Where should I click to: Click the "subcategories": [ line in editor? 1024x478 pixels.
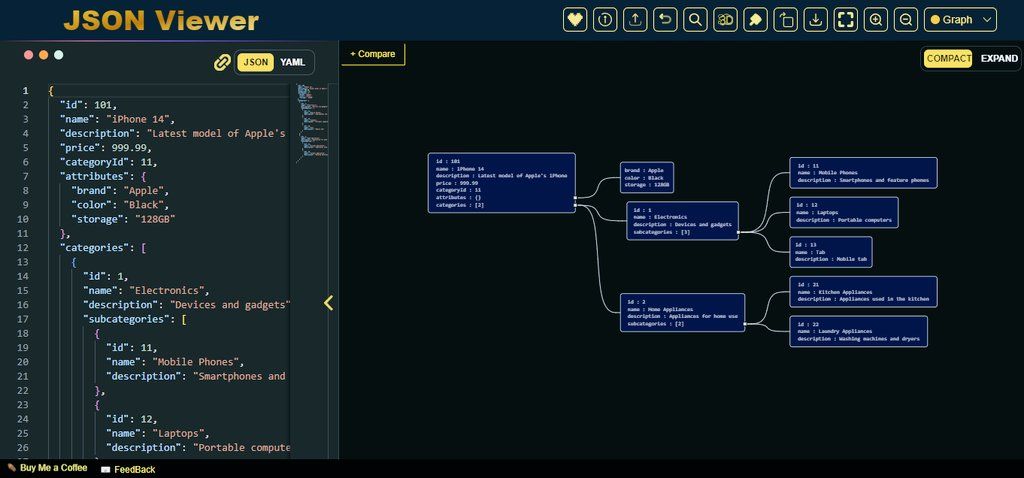click(x=135, y=319)
